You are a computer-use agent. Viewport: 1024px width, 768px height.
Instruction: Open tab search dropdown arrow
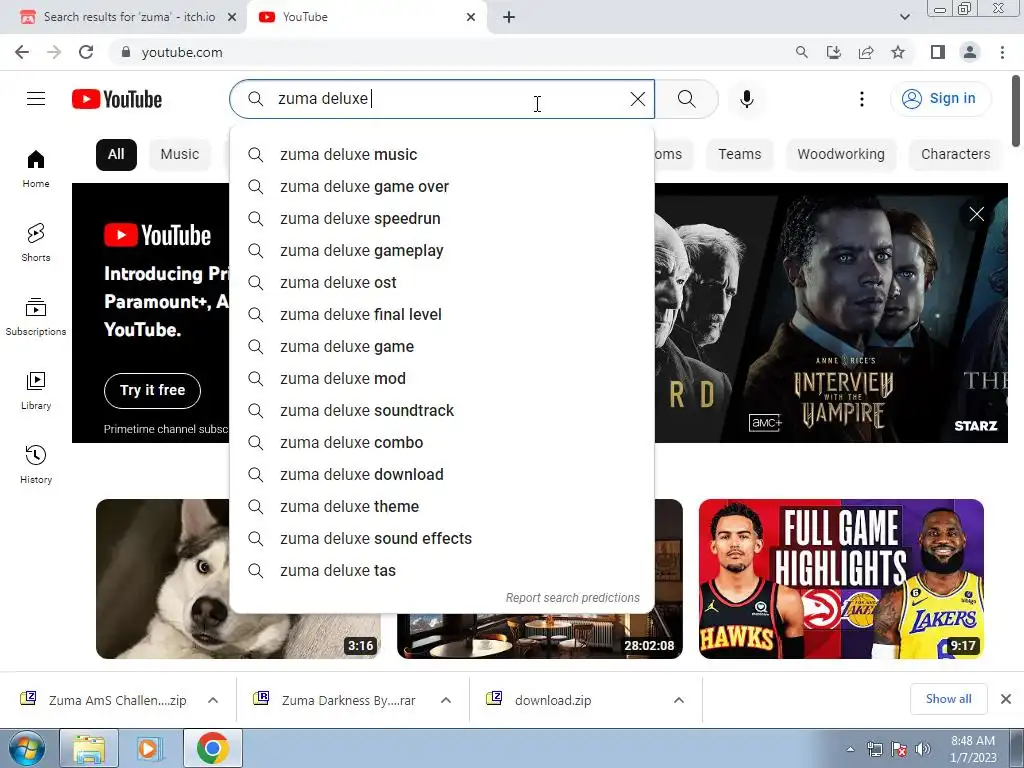tap(904, 17)
